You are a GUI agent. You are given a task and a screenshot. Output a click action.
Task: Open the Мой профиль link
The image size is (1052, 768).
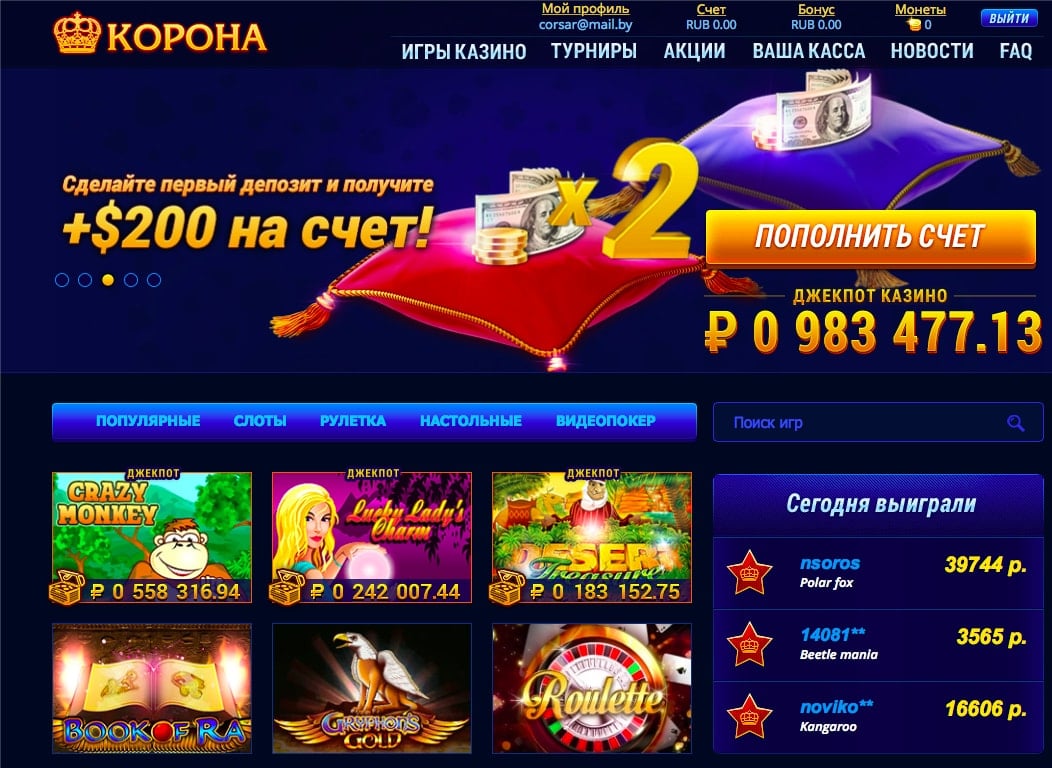(x=585, y=9)
